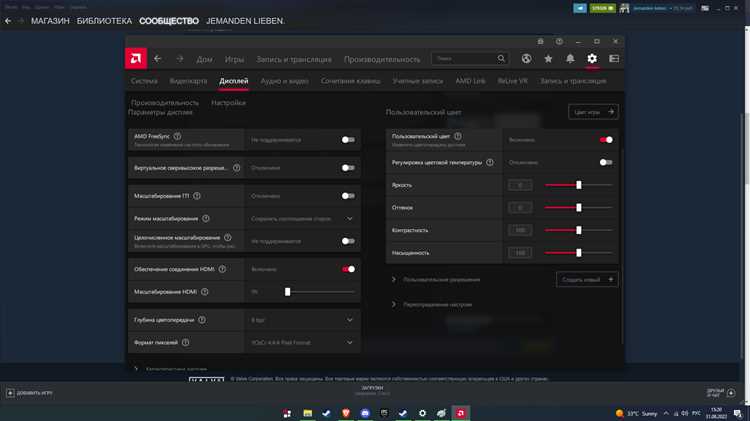Image resolution: width=750 pixels, height=421 pixels.
Task: Click the AMD logo in Radeon Software
Action: tap(136, 59)
